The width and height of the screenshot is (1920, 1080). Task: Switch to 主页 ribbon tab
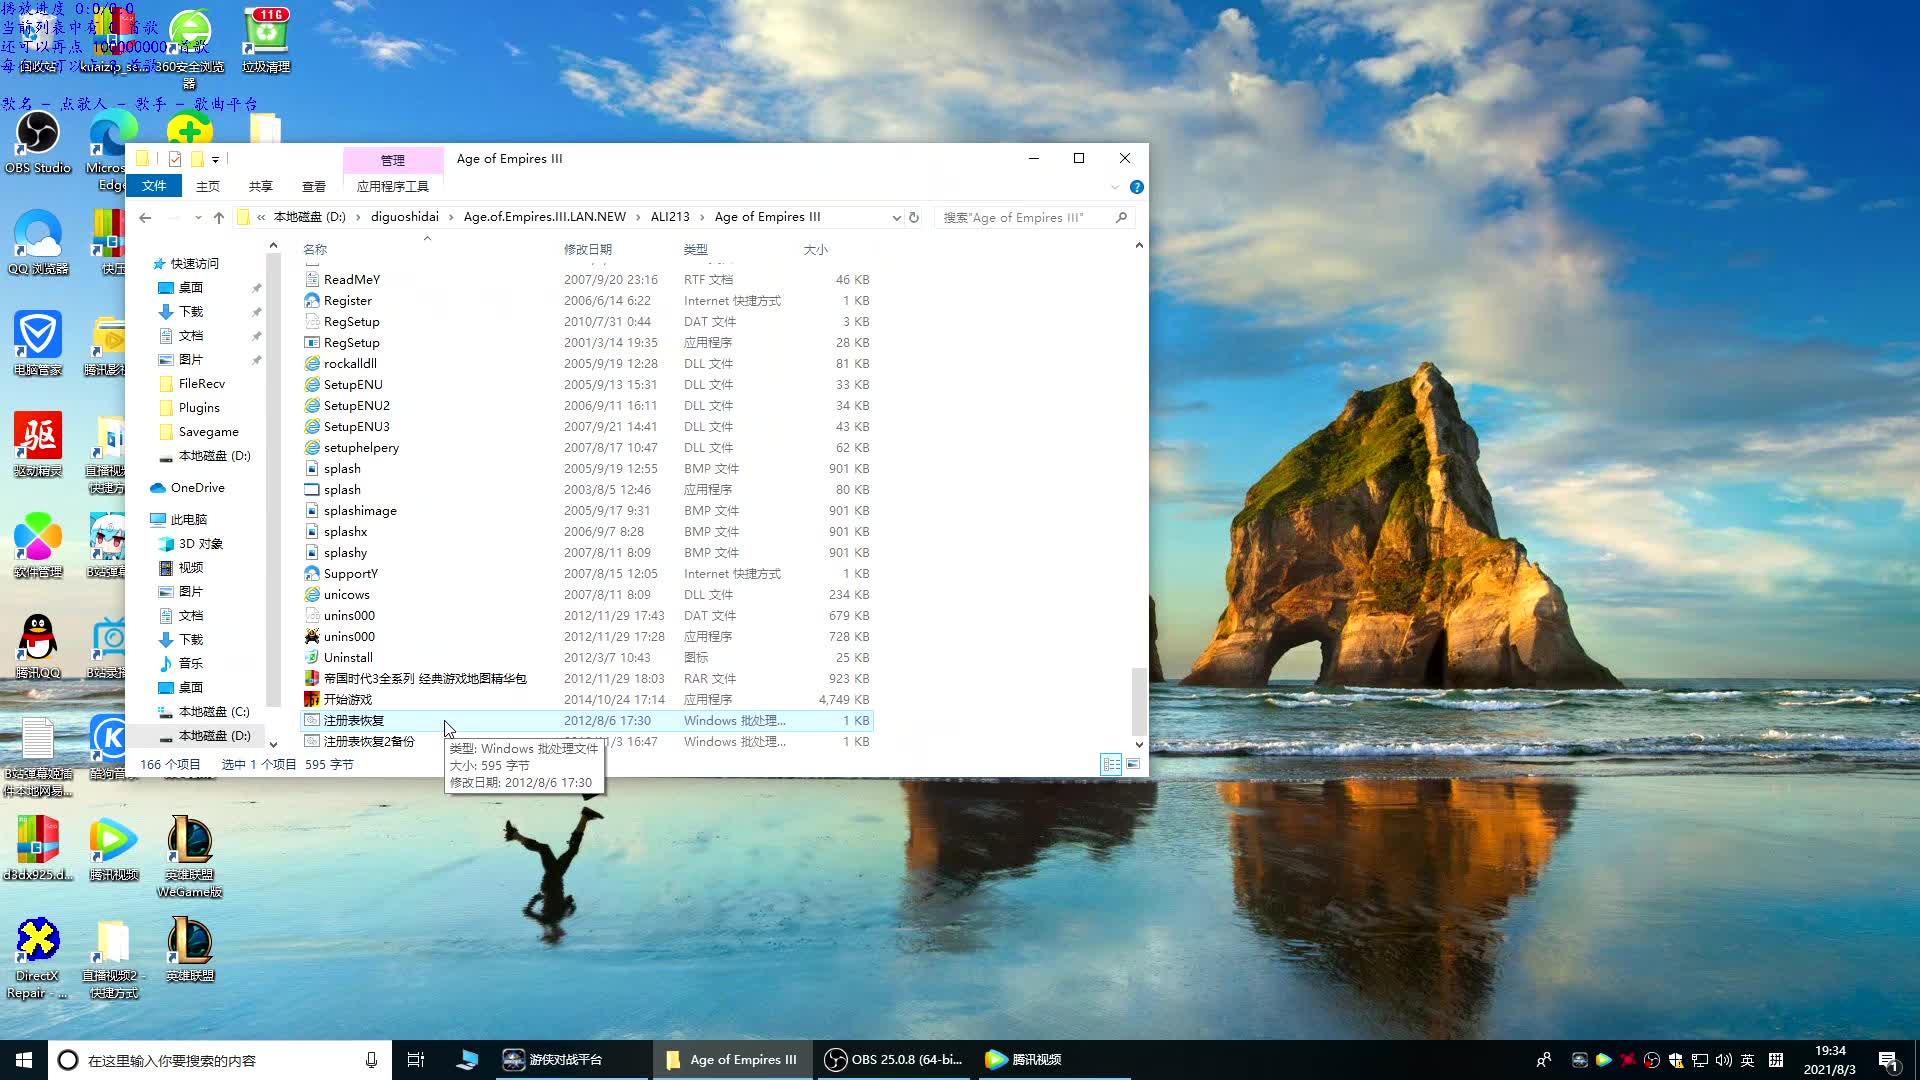click(x=208, y=186)
